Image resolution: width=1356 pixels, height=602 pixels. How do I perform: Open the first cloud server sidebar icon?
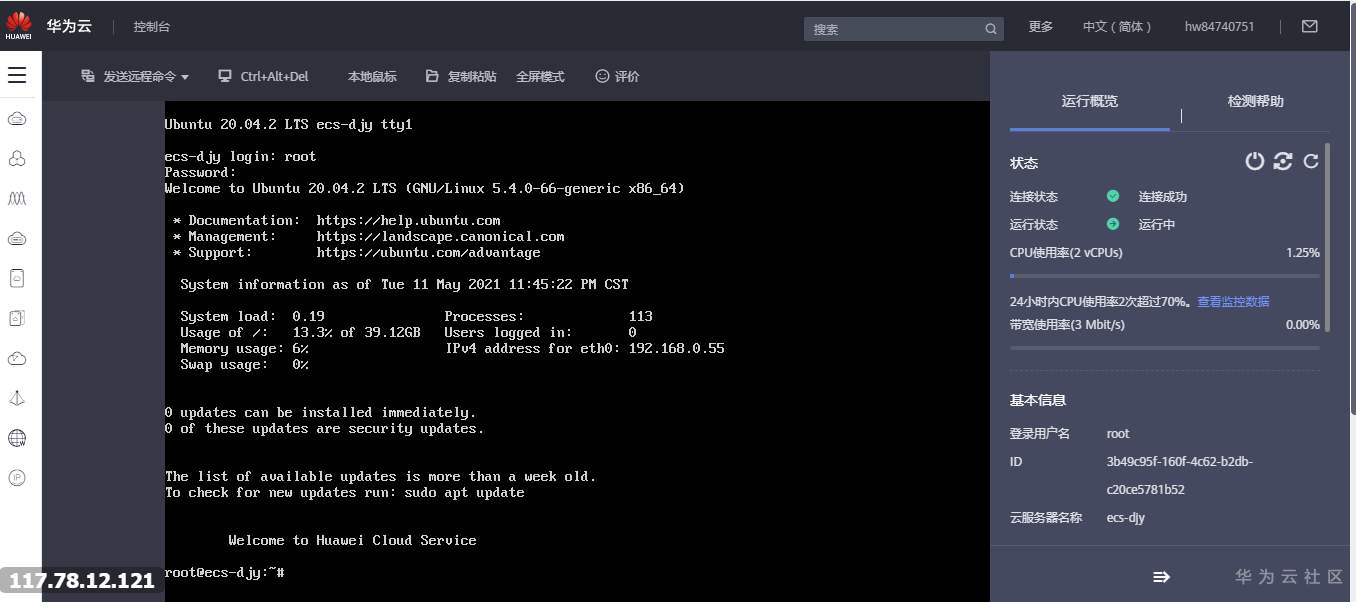tap(17, 119)
